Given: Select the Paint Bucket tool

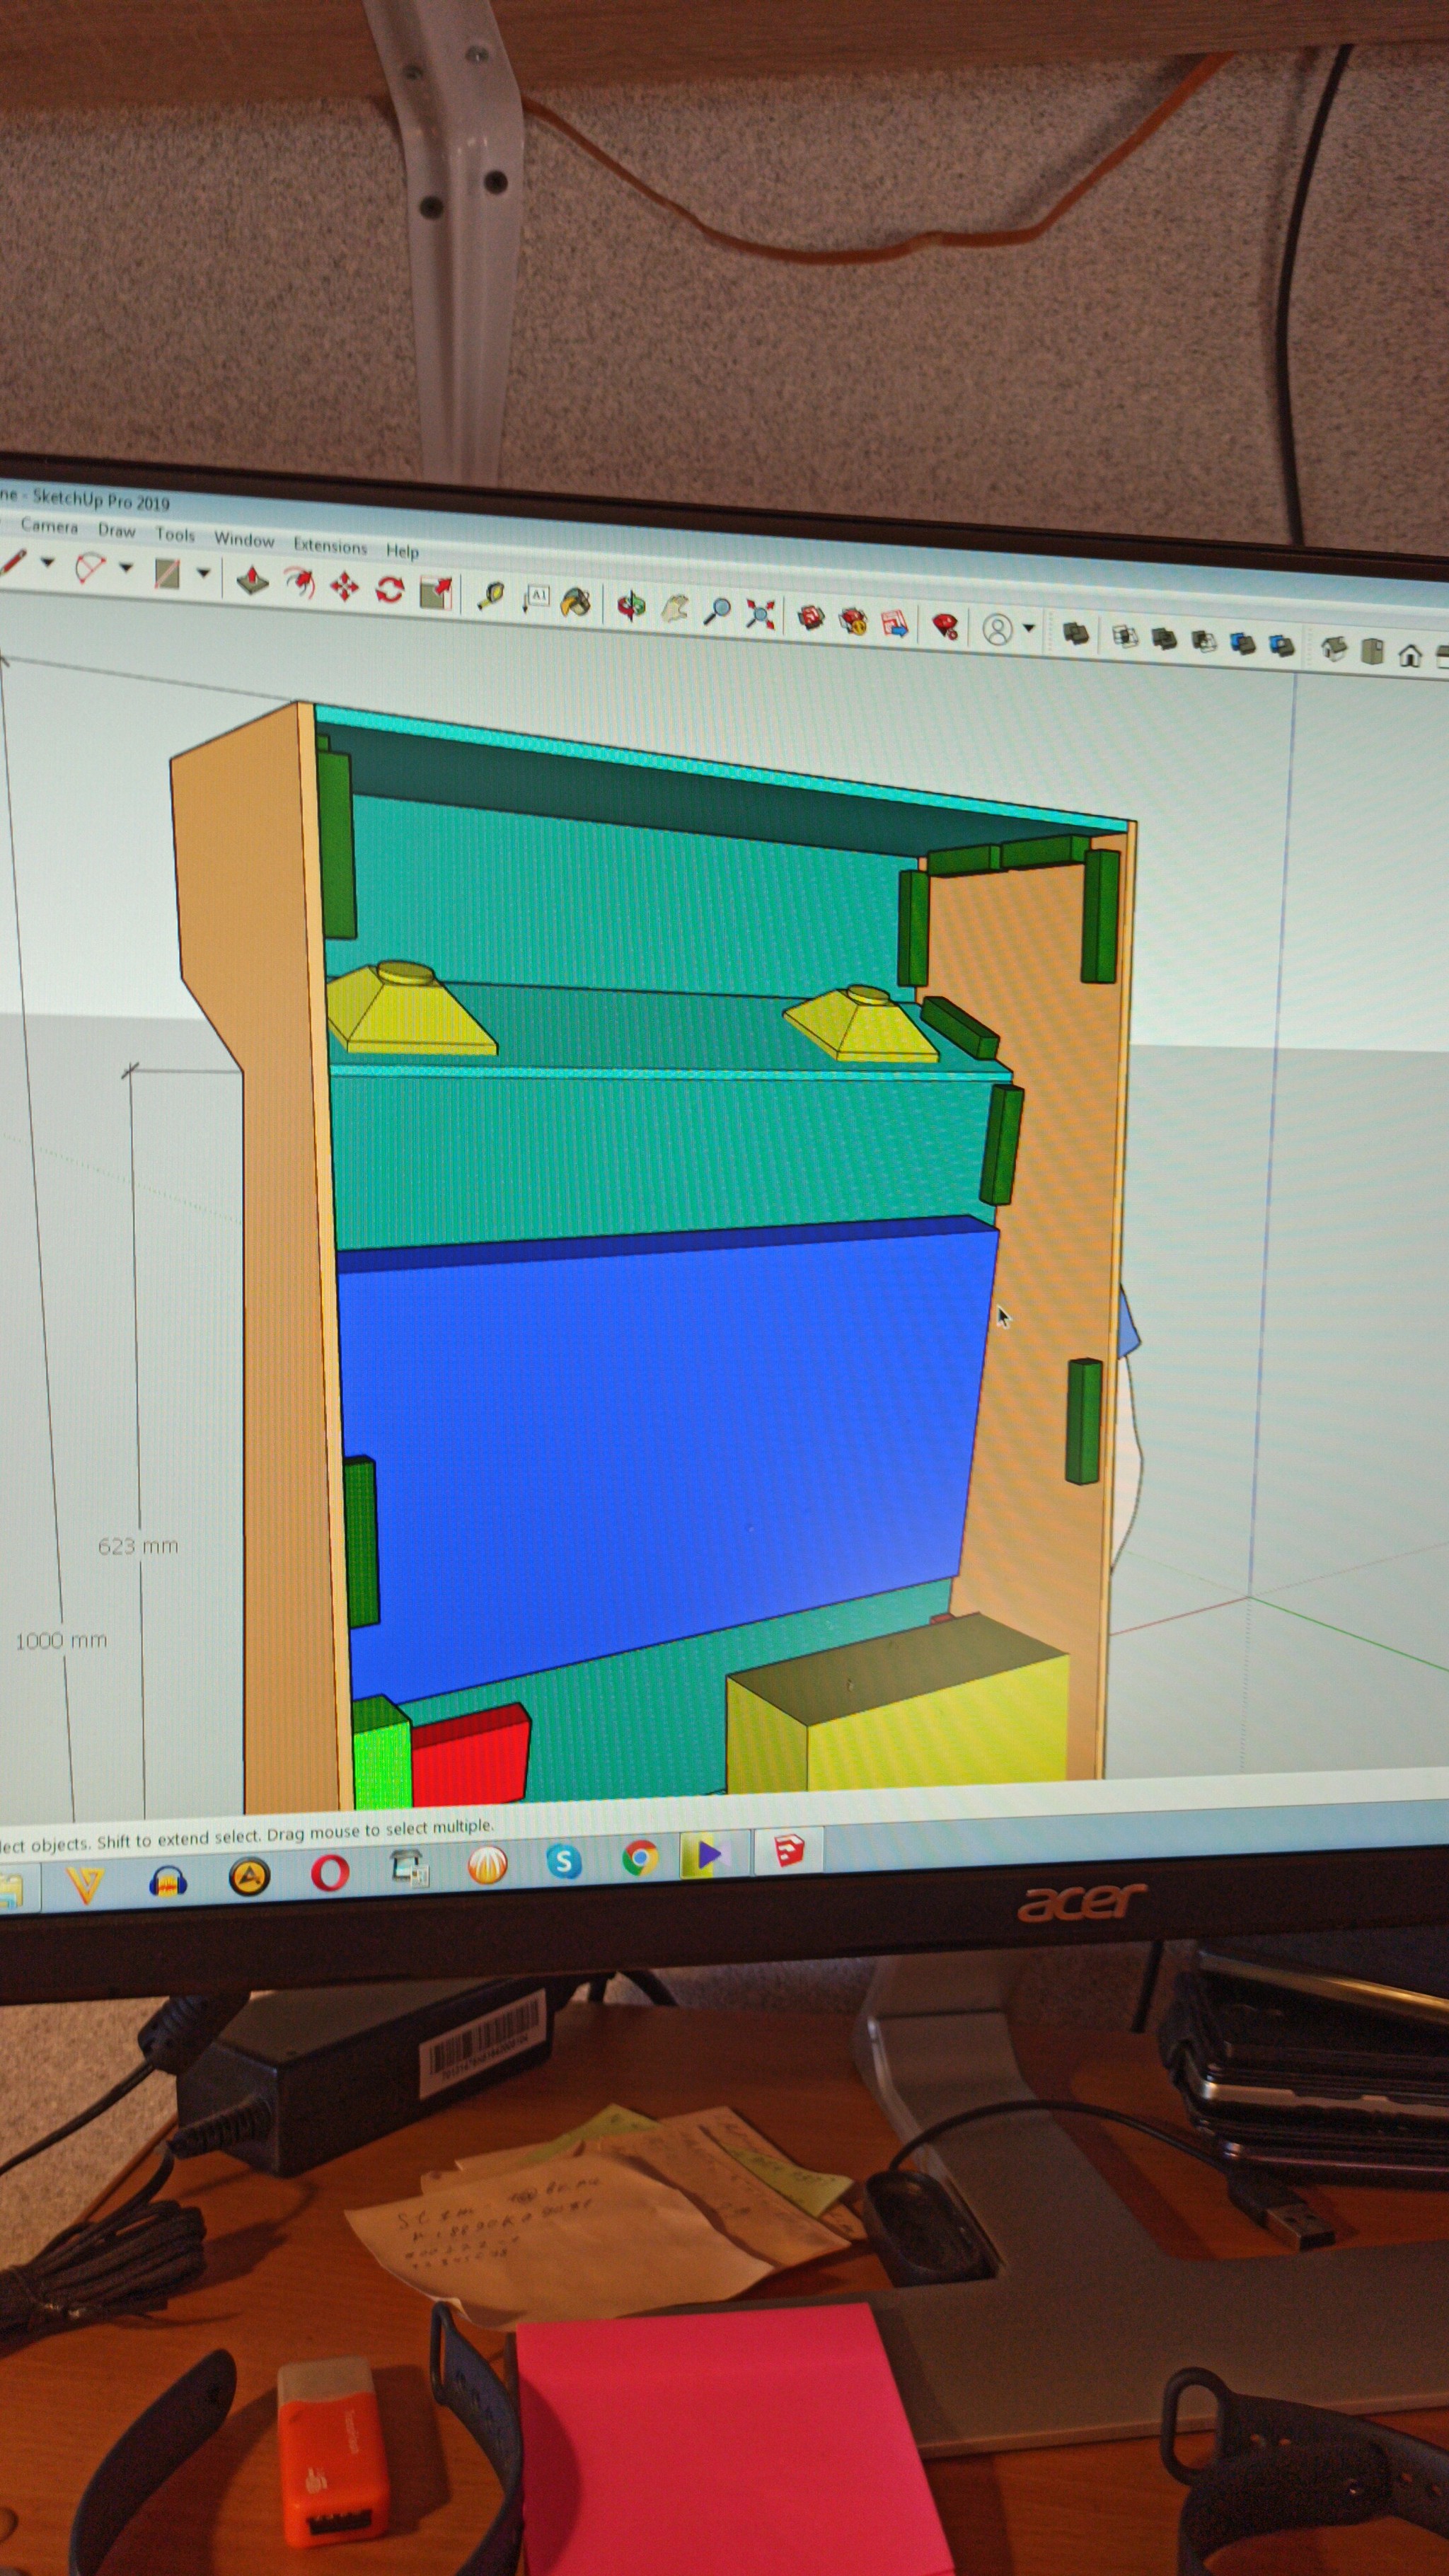Looking at the screenshot, I should click(x=576, y=602).
